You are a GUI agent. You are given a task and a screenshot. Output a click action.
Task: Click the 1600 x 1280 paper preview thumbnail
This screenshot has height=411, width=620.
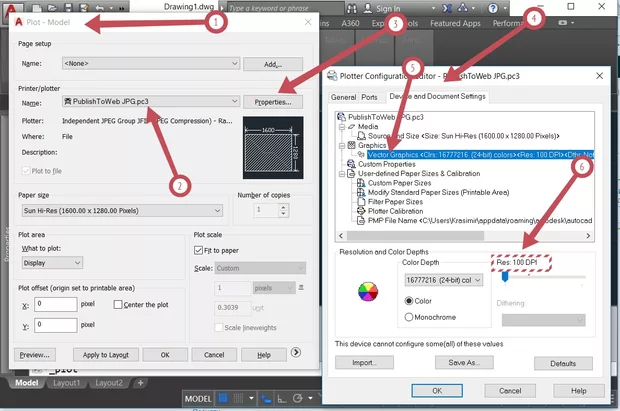(x=273, y=147)
